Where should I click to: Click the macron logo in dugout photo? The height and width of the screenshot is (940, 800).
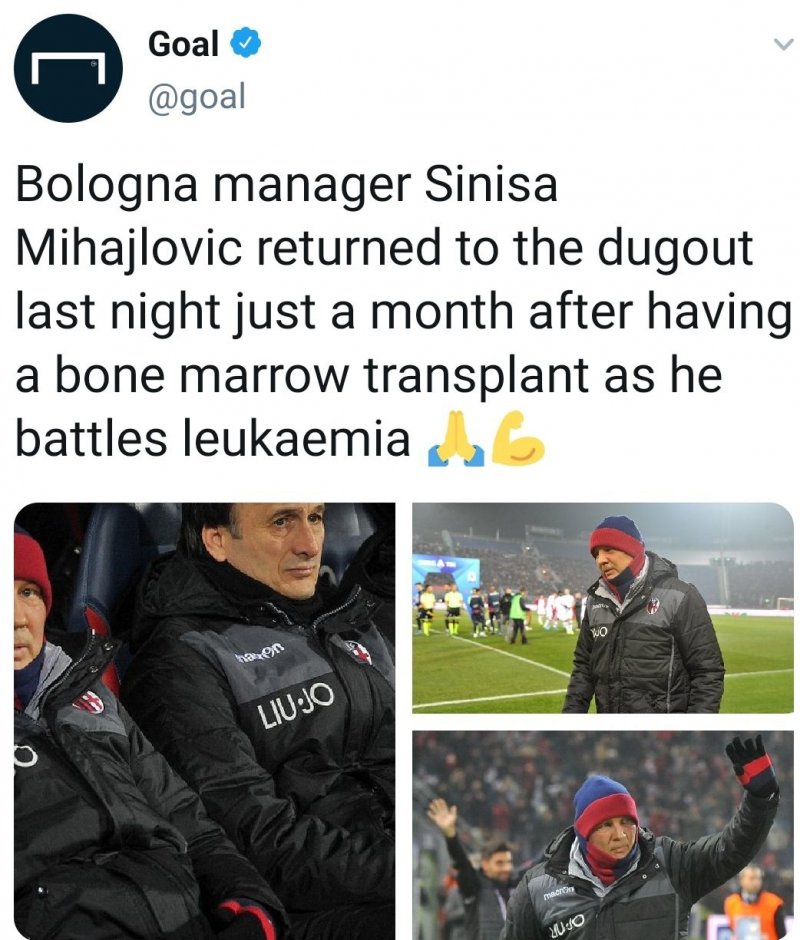[259, 653]
